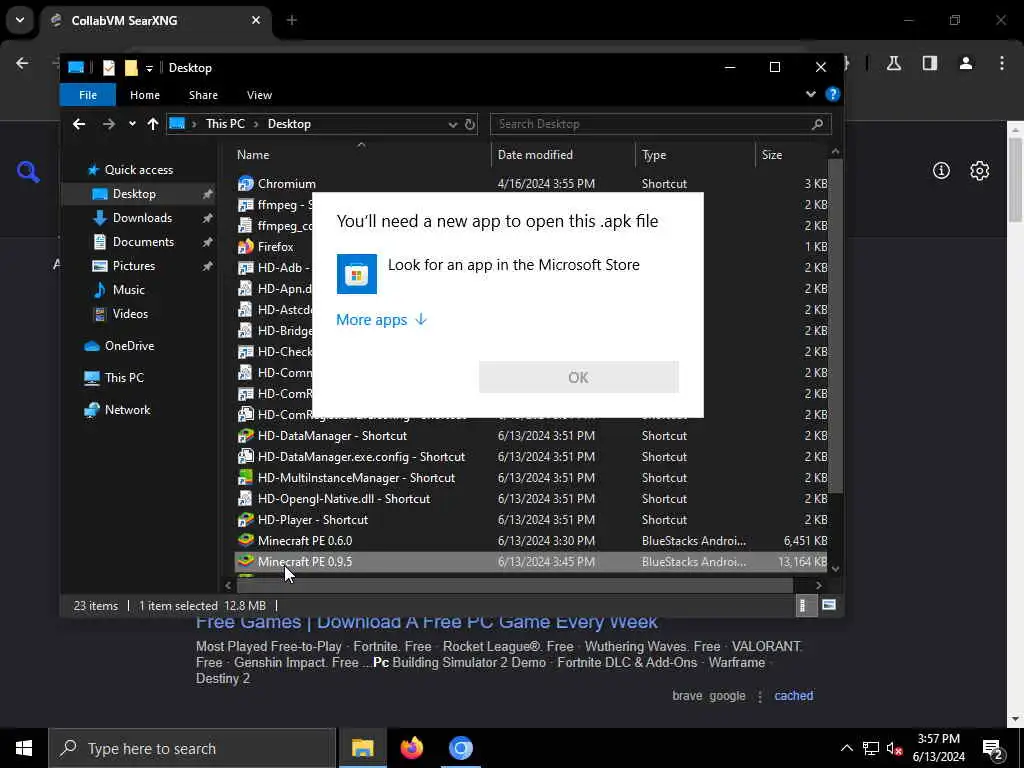Click the Search Desktop input field
1024x768 pixels.
661,124
